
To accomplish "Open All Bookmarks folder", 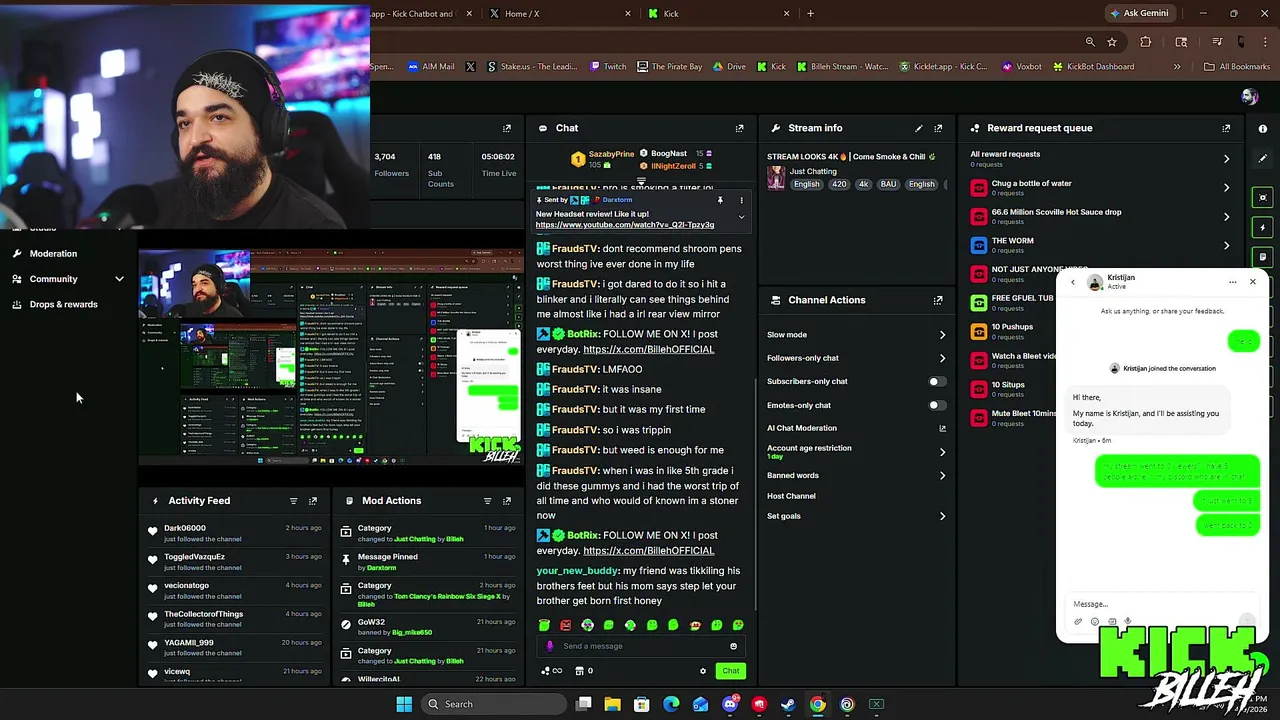I will click(1237, 67).
